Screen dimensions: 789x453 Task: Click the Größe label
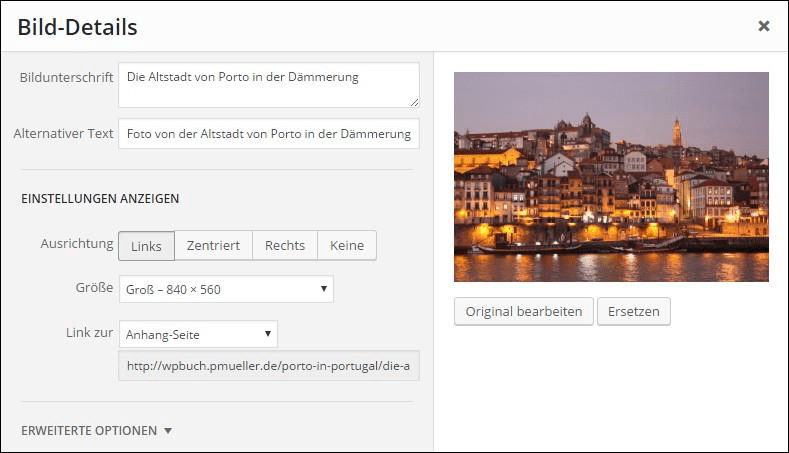tap(93, 289)
